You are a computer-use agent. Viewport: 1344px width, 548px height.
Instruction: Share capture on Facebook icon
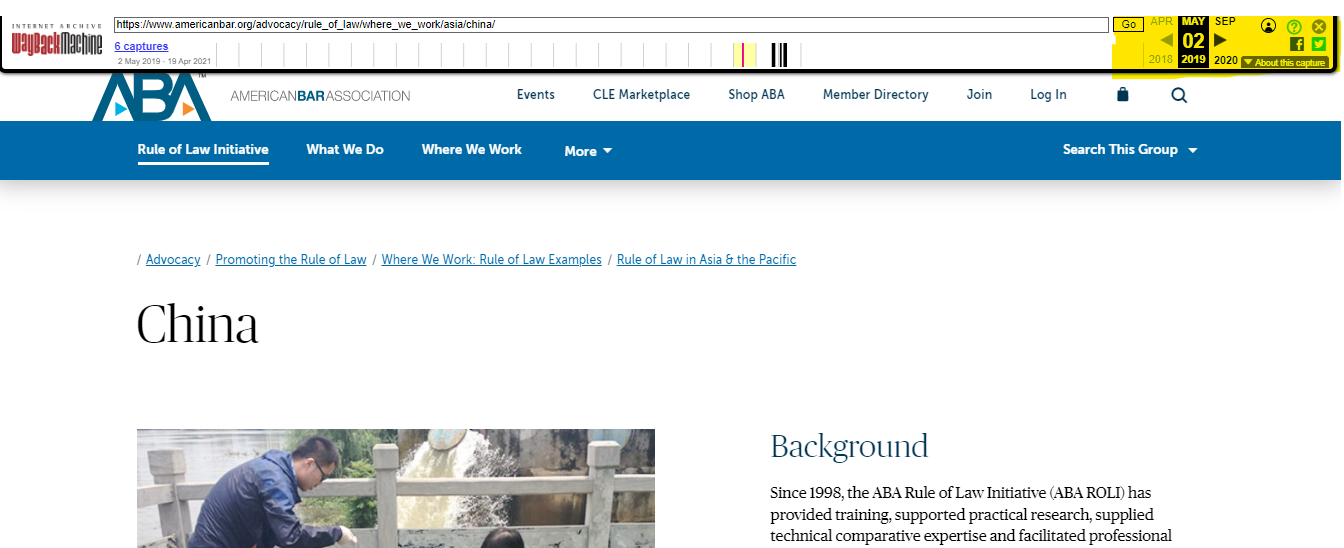pyautogui.click(x=1297, y=44)
